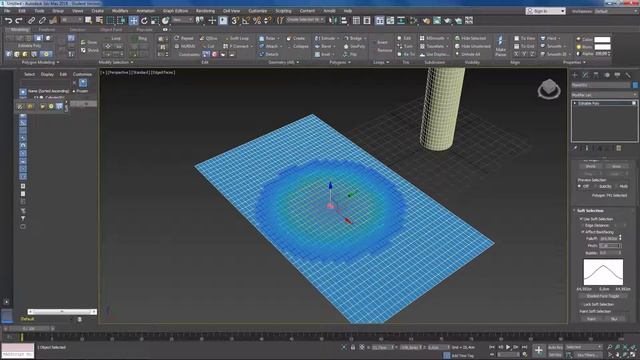Expand the Modify Selection panel arrow
This screenshot has width=640, height=360.
pos(132,62)
